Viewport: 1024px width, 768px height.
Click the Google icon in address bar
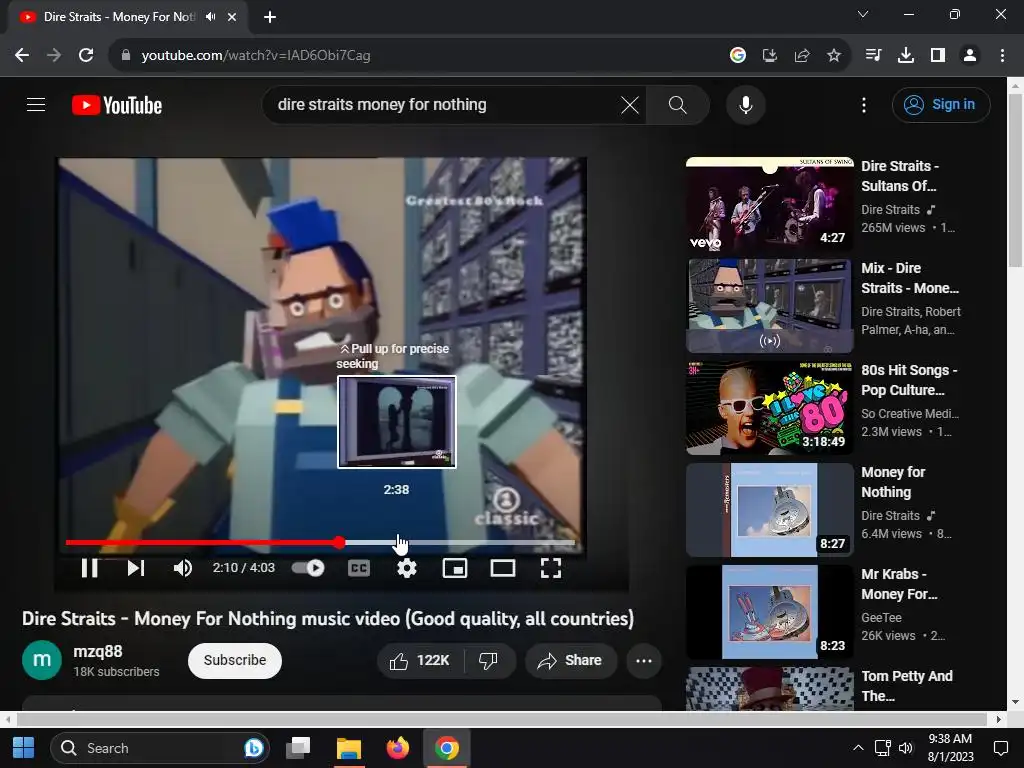pyautogui.click(x=738, y=56)
